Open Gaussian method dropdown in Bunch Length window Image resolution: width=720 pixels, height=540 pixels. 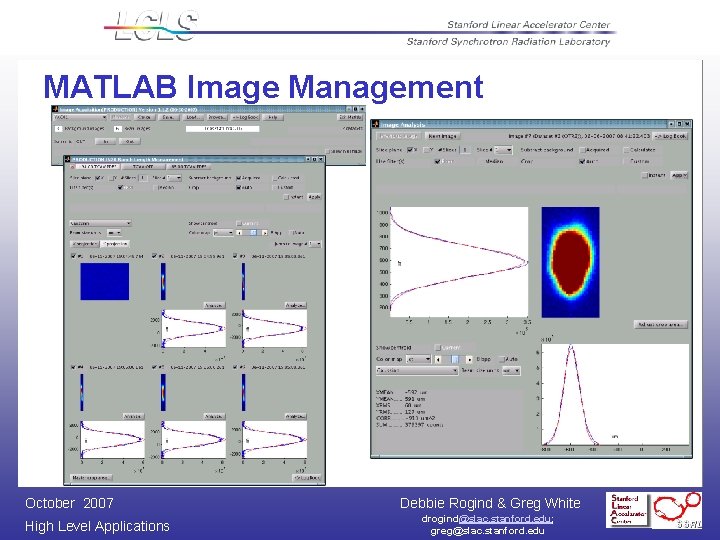100,223
